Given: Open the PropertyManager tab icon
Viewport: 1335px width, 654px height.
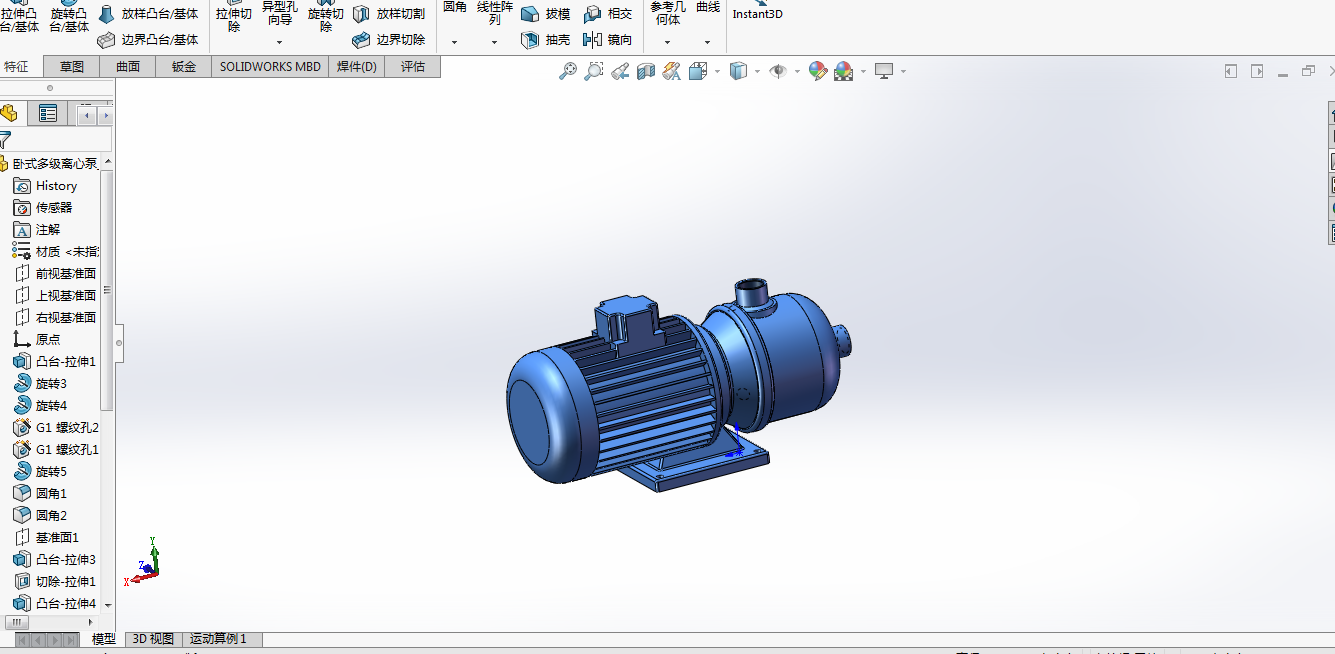Looking at the screenshot, I should (48, 113).
